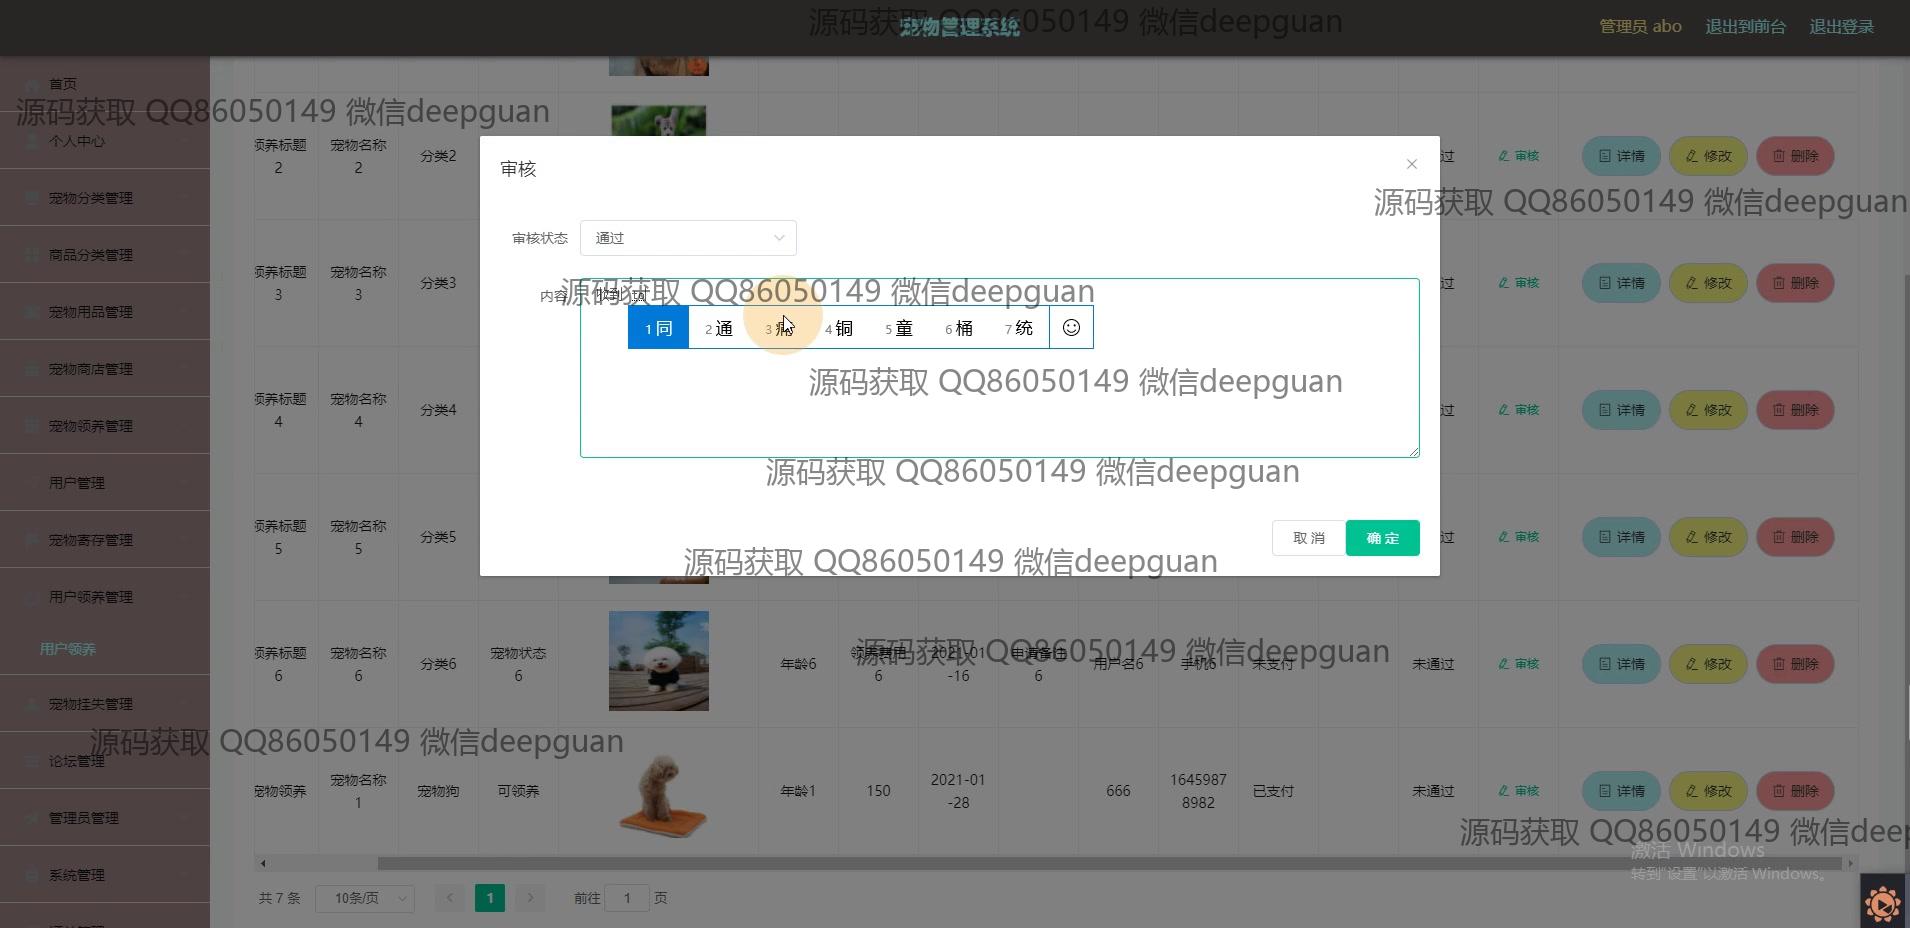Click the white dog photo in 分类6 row
1910x928 pixels.
coord(658,661)
